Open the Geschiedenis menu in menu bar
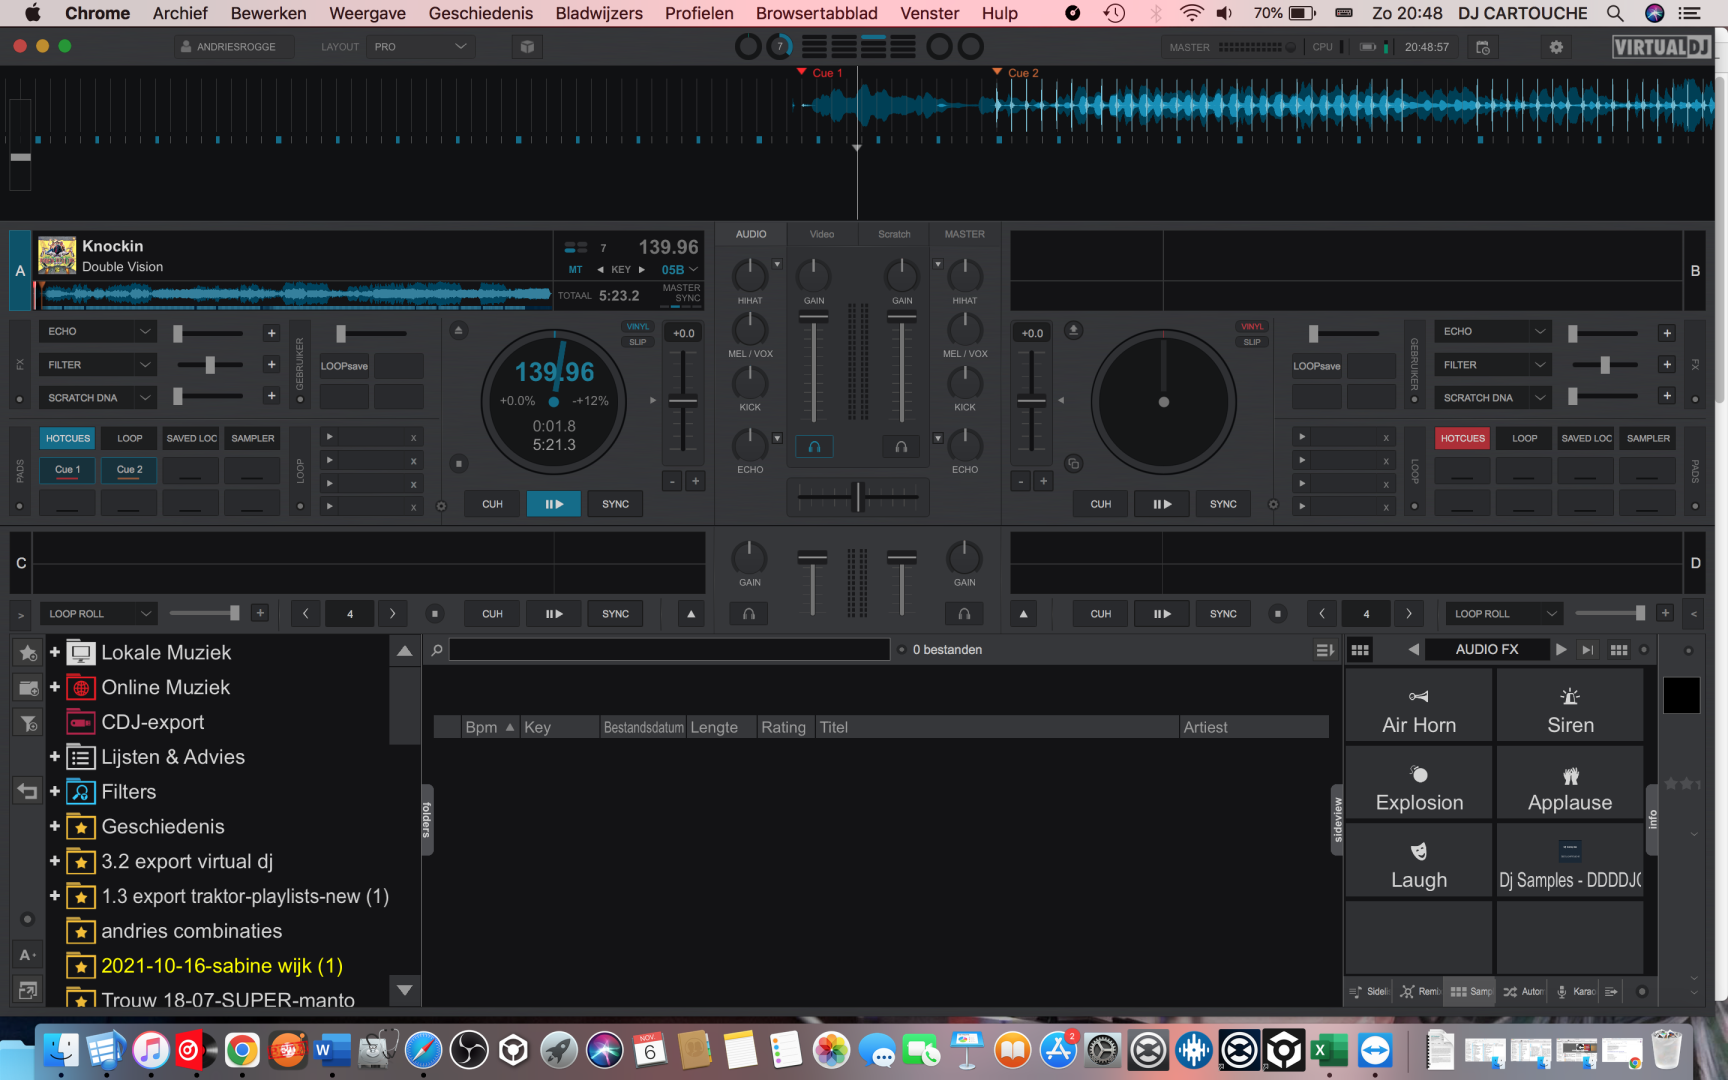The height and width of the screenshot is (1080, 1728). click(481, 13)
